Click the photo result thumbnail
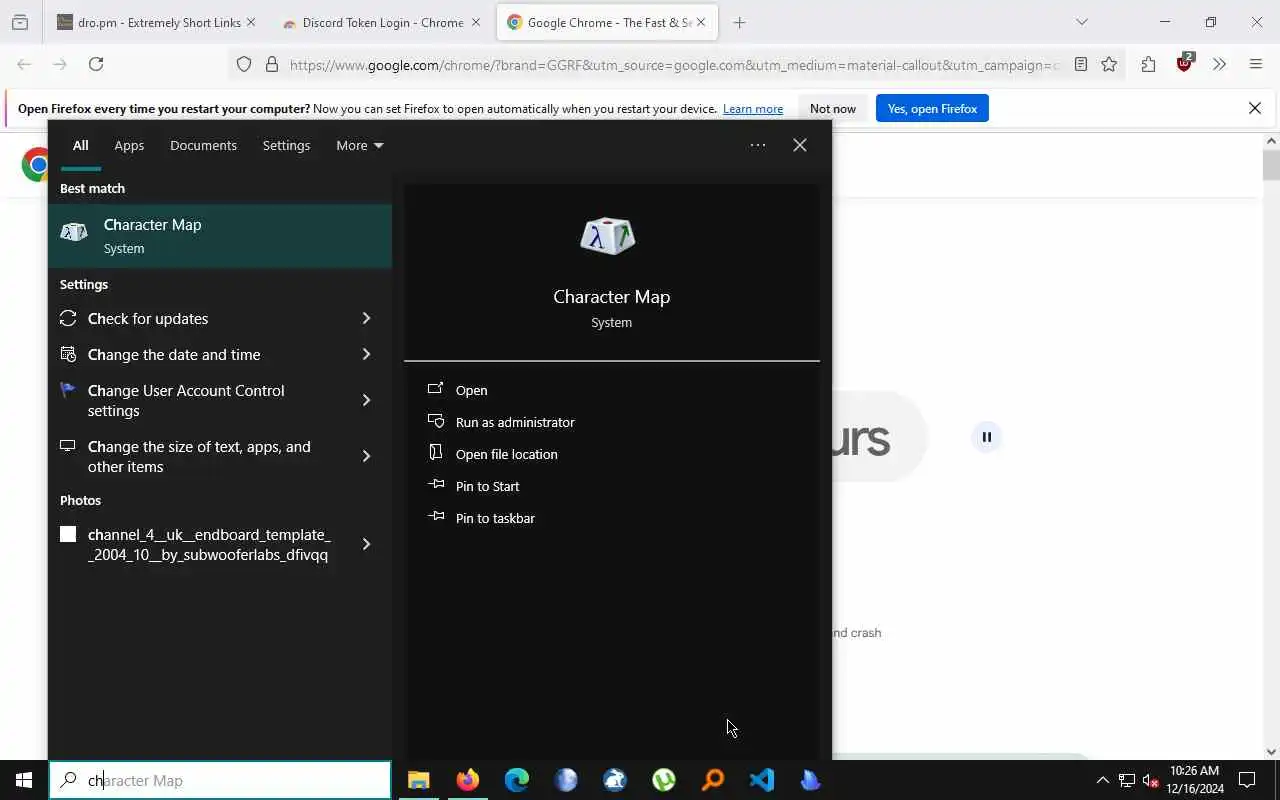This screenshot has width=1280, height=800. click(68, 534)
